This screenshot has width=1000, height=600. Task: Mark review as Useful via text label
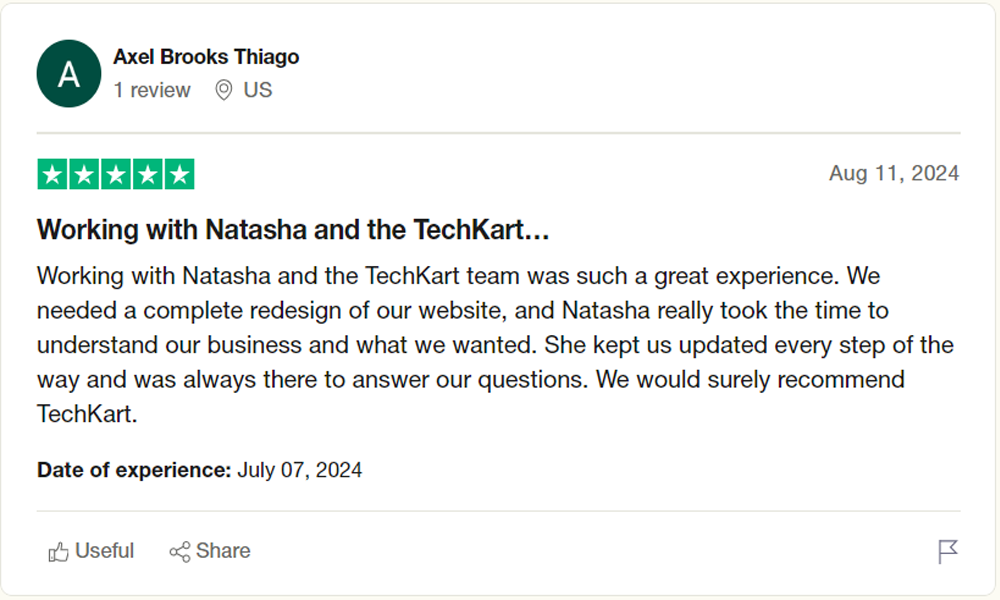click(105, 551)
